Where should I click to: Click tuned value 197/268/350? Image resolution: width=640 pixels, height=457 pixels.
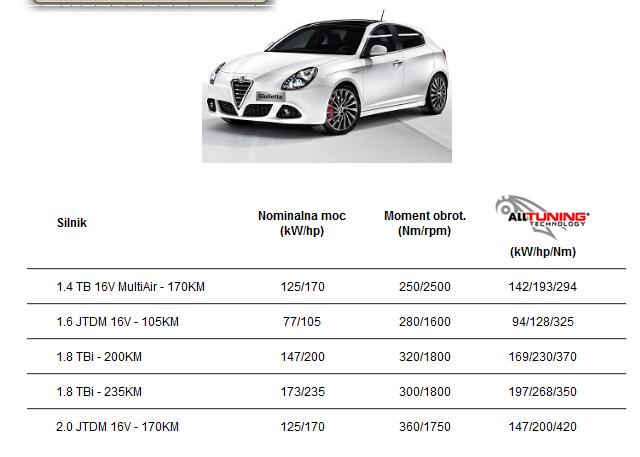pyautogui.click(x=543, y=392)
